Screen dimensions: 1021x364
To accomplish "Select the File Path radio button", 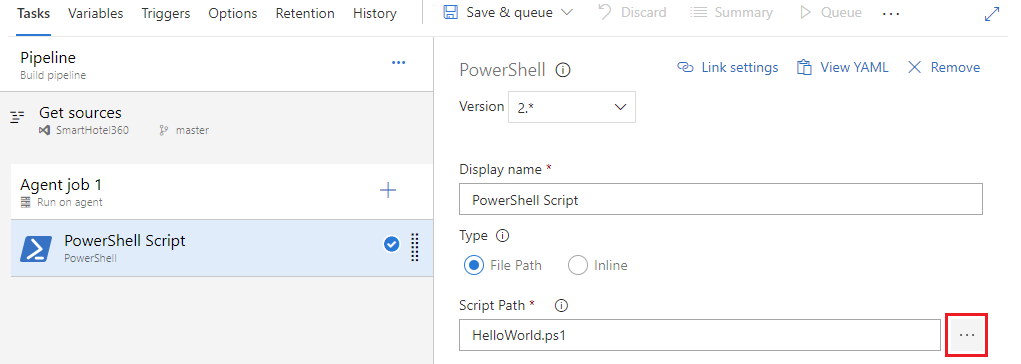I will [474, 265].
